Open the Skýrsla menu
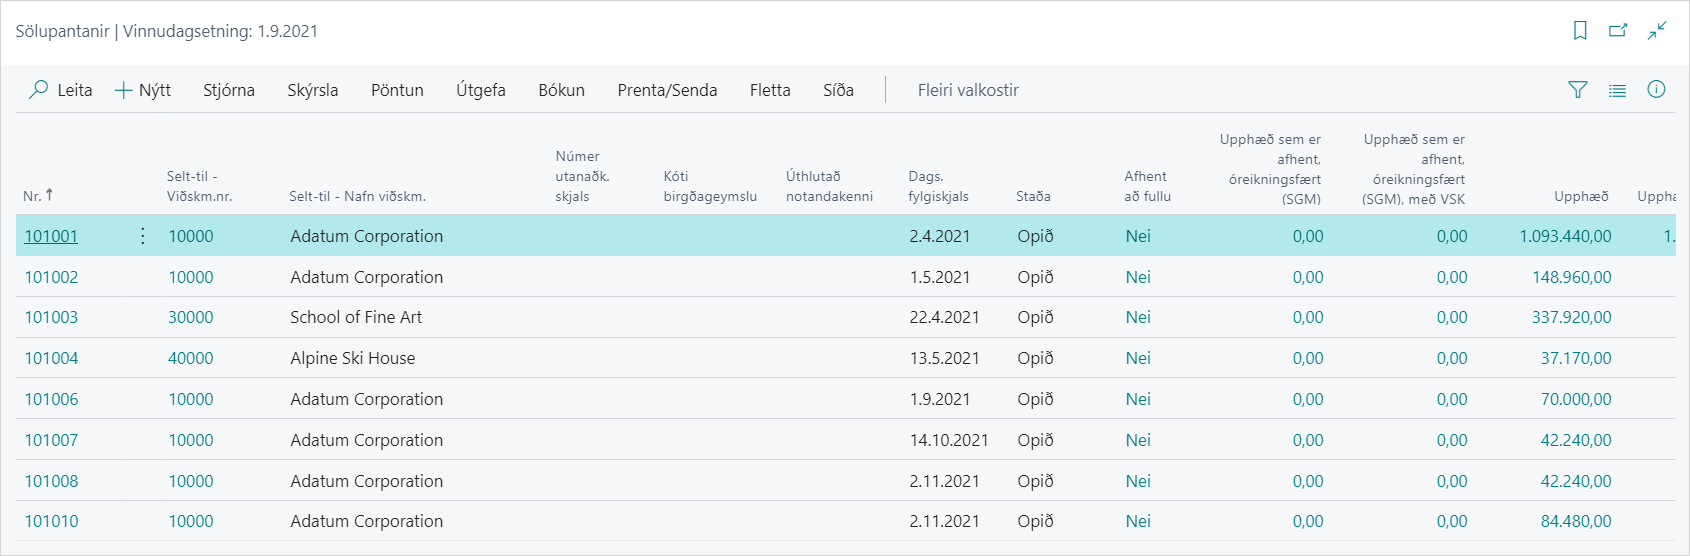The image size is (1690, 556). click(x=312, y=90)
